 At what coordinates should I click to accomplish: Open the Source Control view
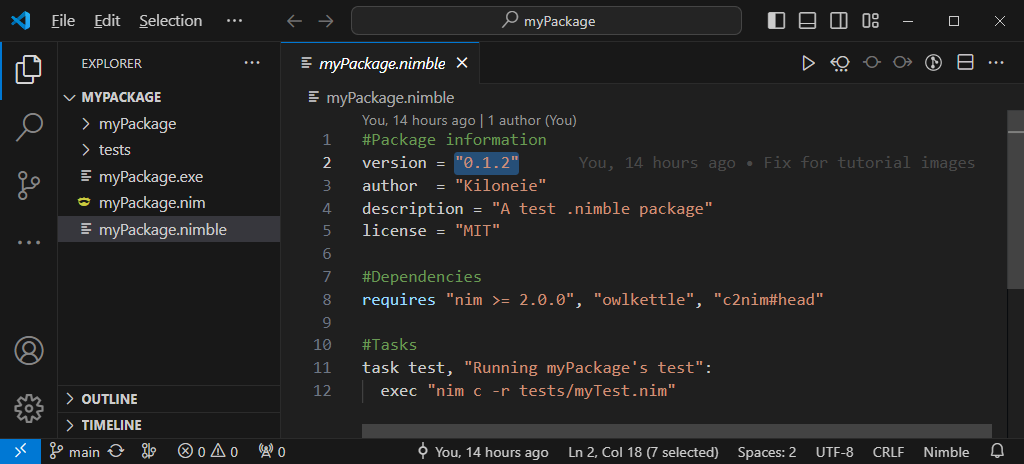pos(29,185)
